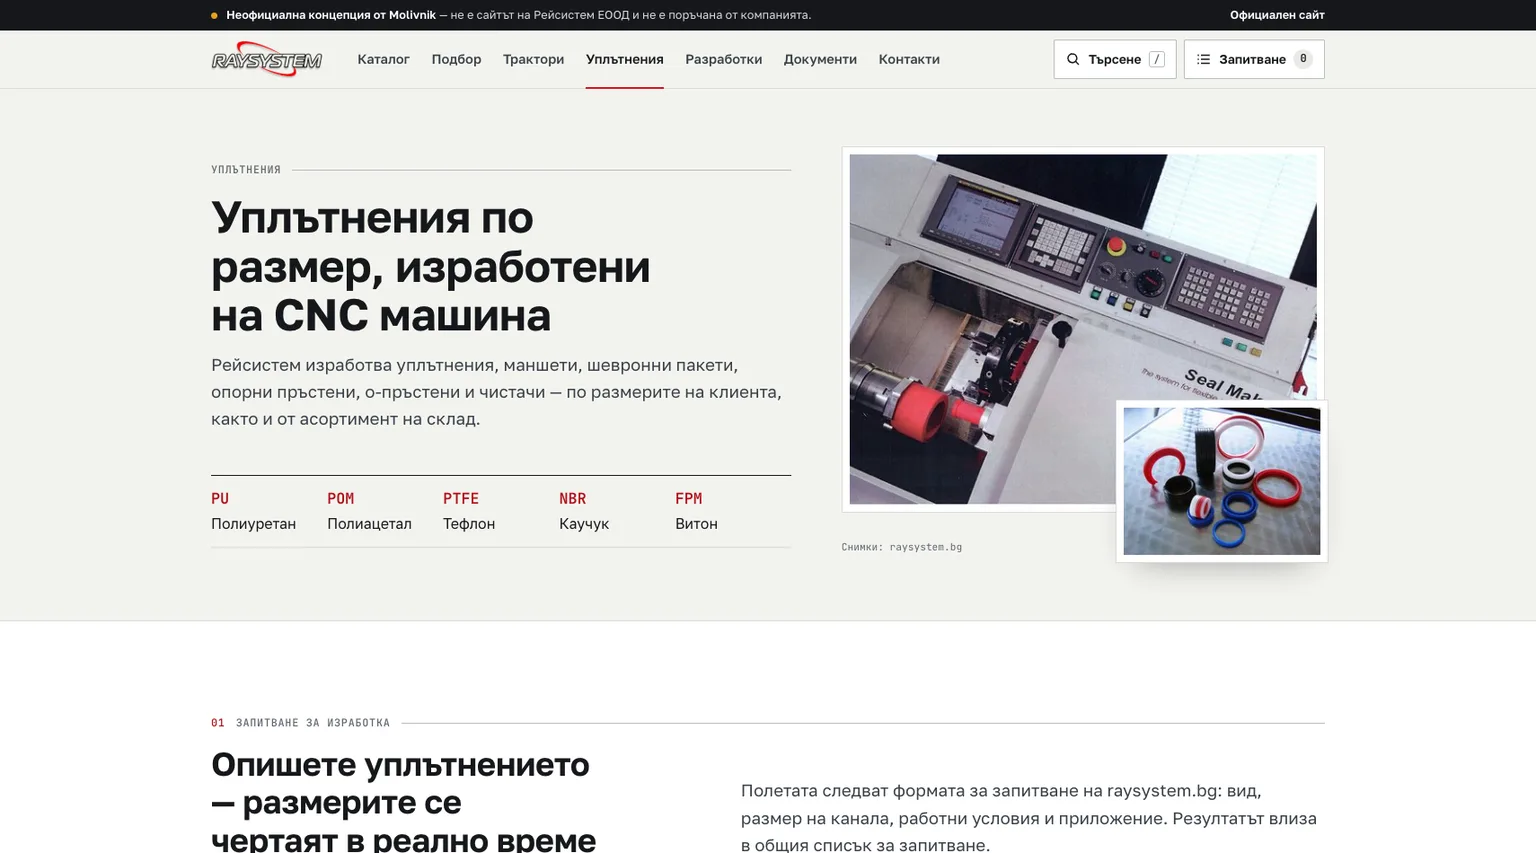1536x853 pixels.
Task: Open the Каталог menu item
Action: tap(384, 59)
